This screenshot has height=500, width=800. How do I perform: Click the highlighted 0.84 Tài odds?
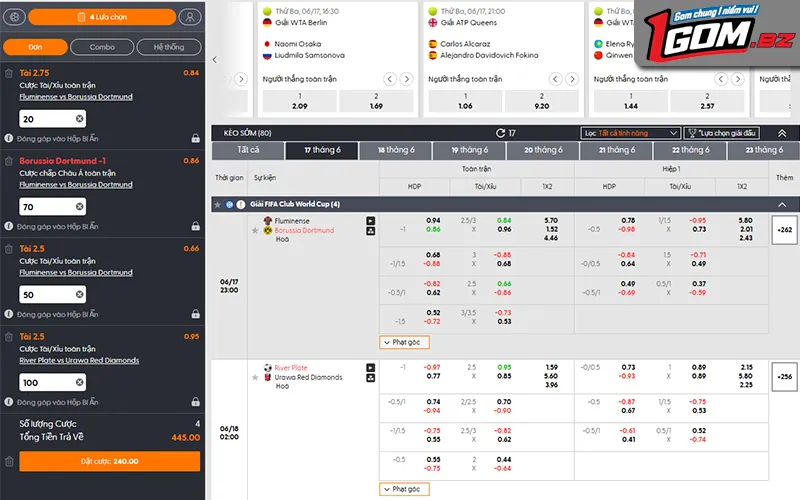[504, 221]
